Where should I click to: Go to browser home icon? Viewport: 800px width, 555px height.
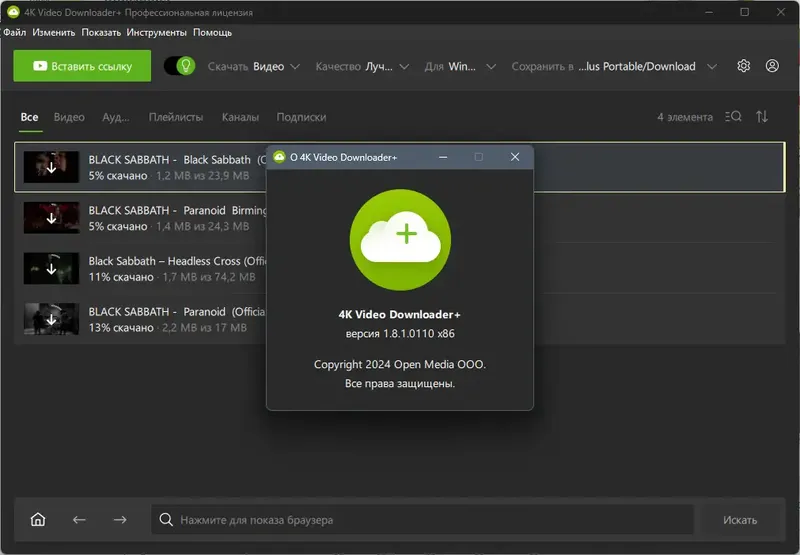point(38,519)
